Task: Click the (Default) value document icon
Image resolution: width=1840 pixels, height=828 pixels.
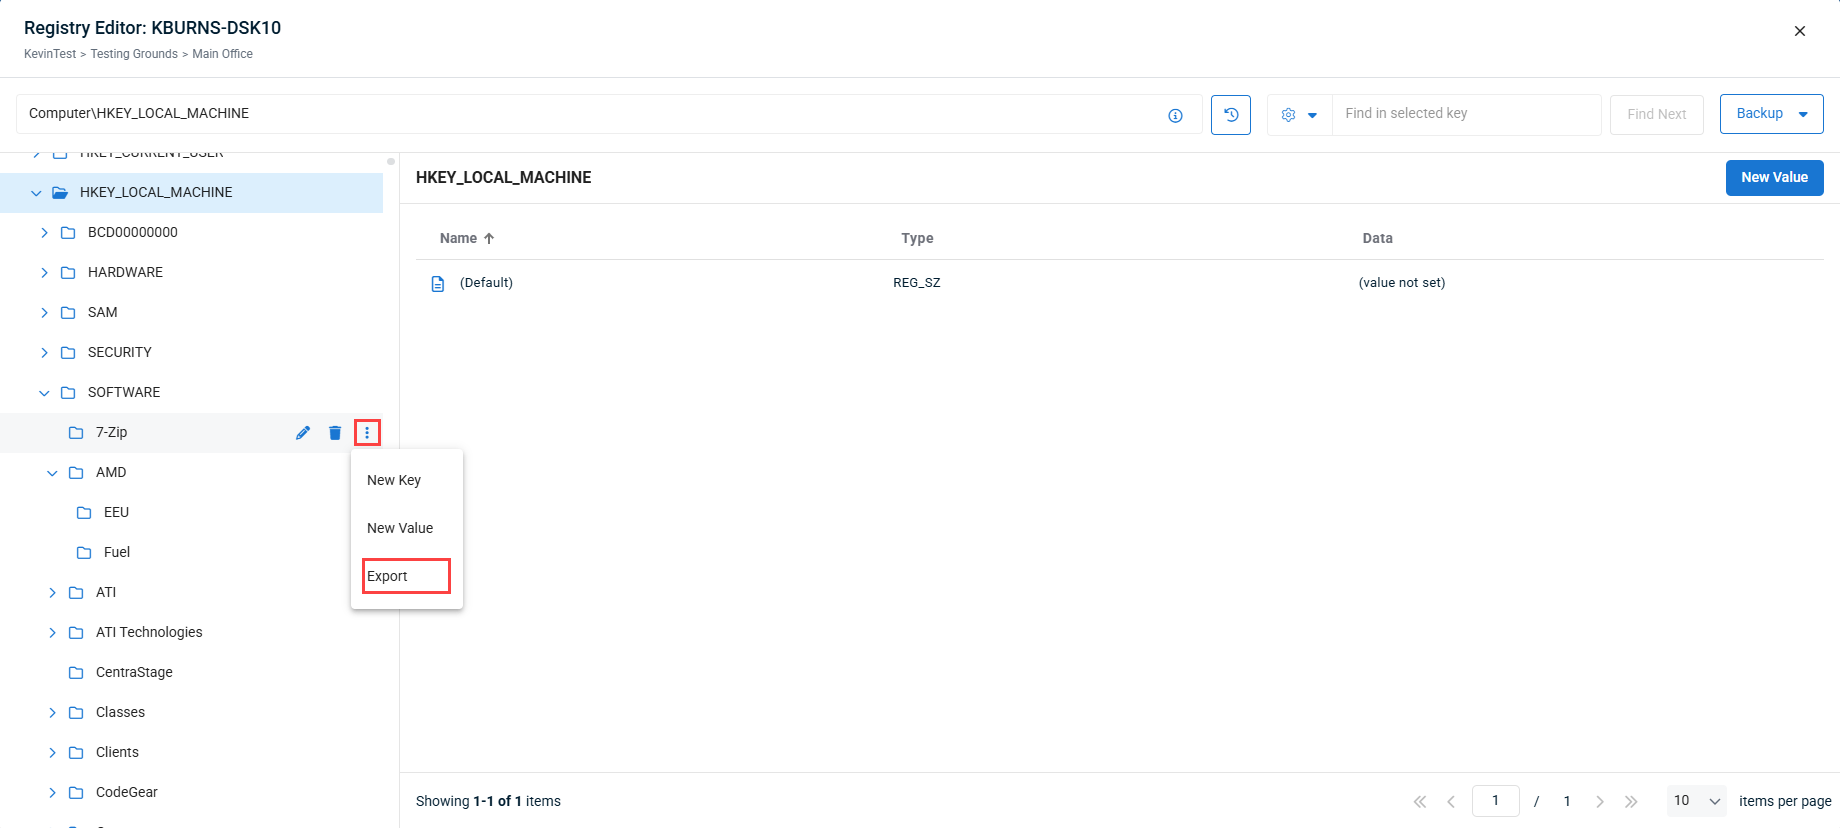Action: click(438, 284)
